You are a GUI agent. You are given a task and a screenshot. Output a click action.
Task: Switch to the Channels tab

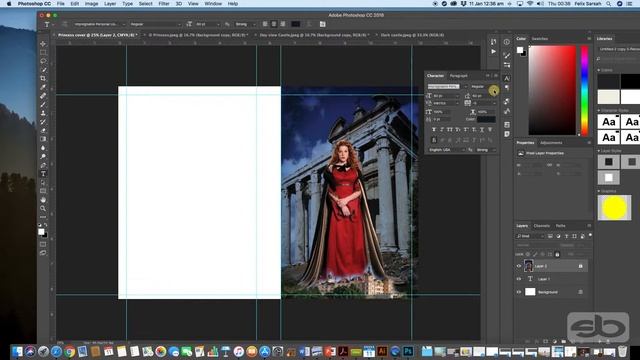click(x=542, y=226)
